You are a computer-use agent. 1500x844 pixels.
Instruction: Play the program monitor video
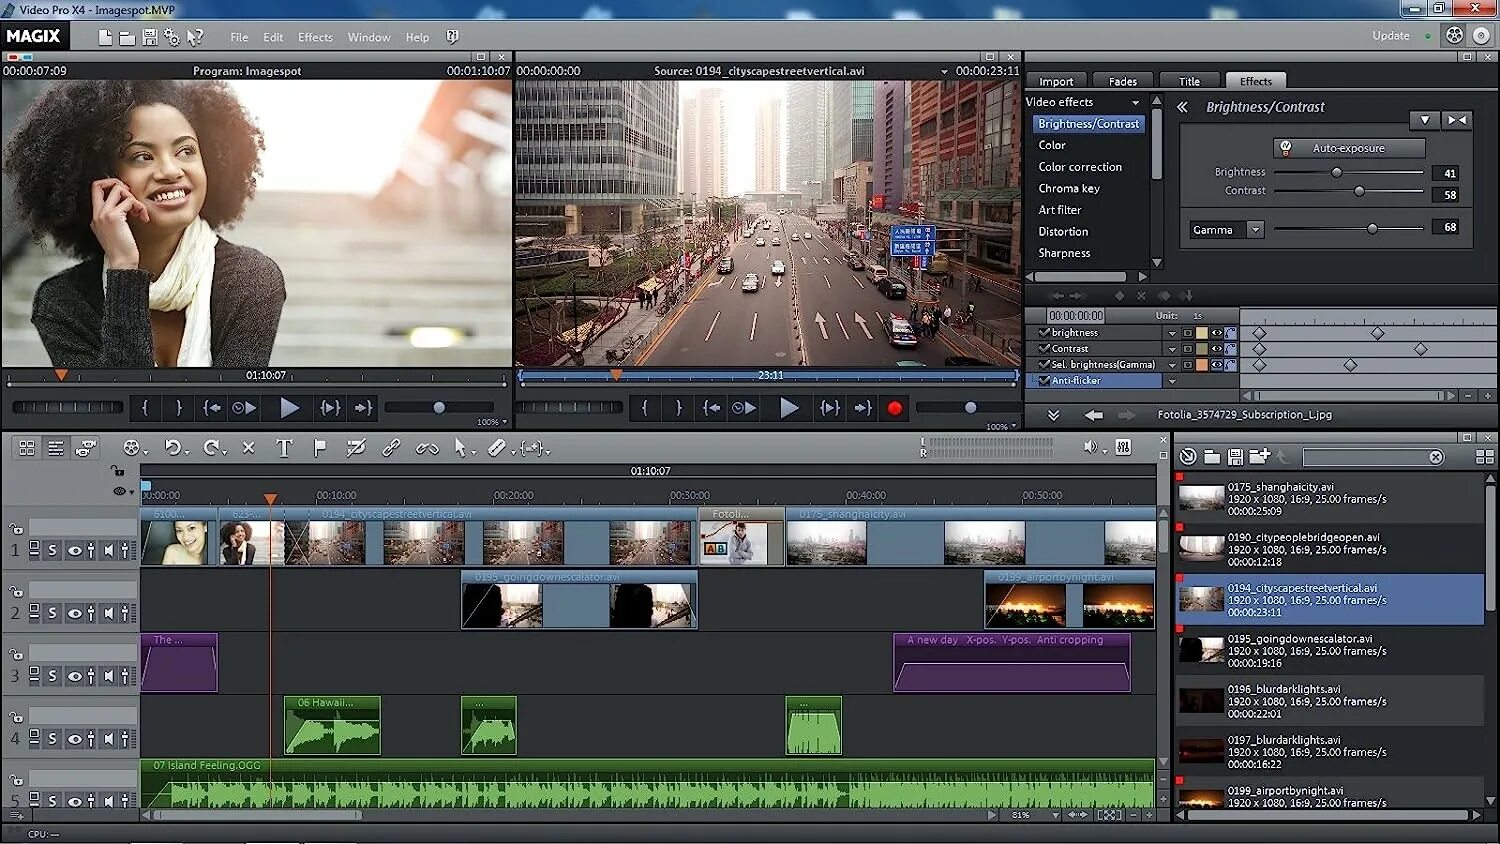pos(289,408)
